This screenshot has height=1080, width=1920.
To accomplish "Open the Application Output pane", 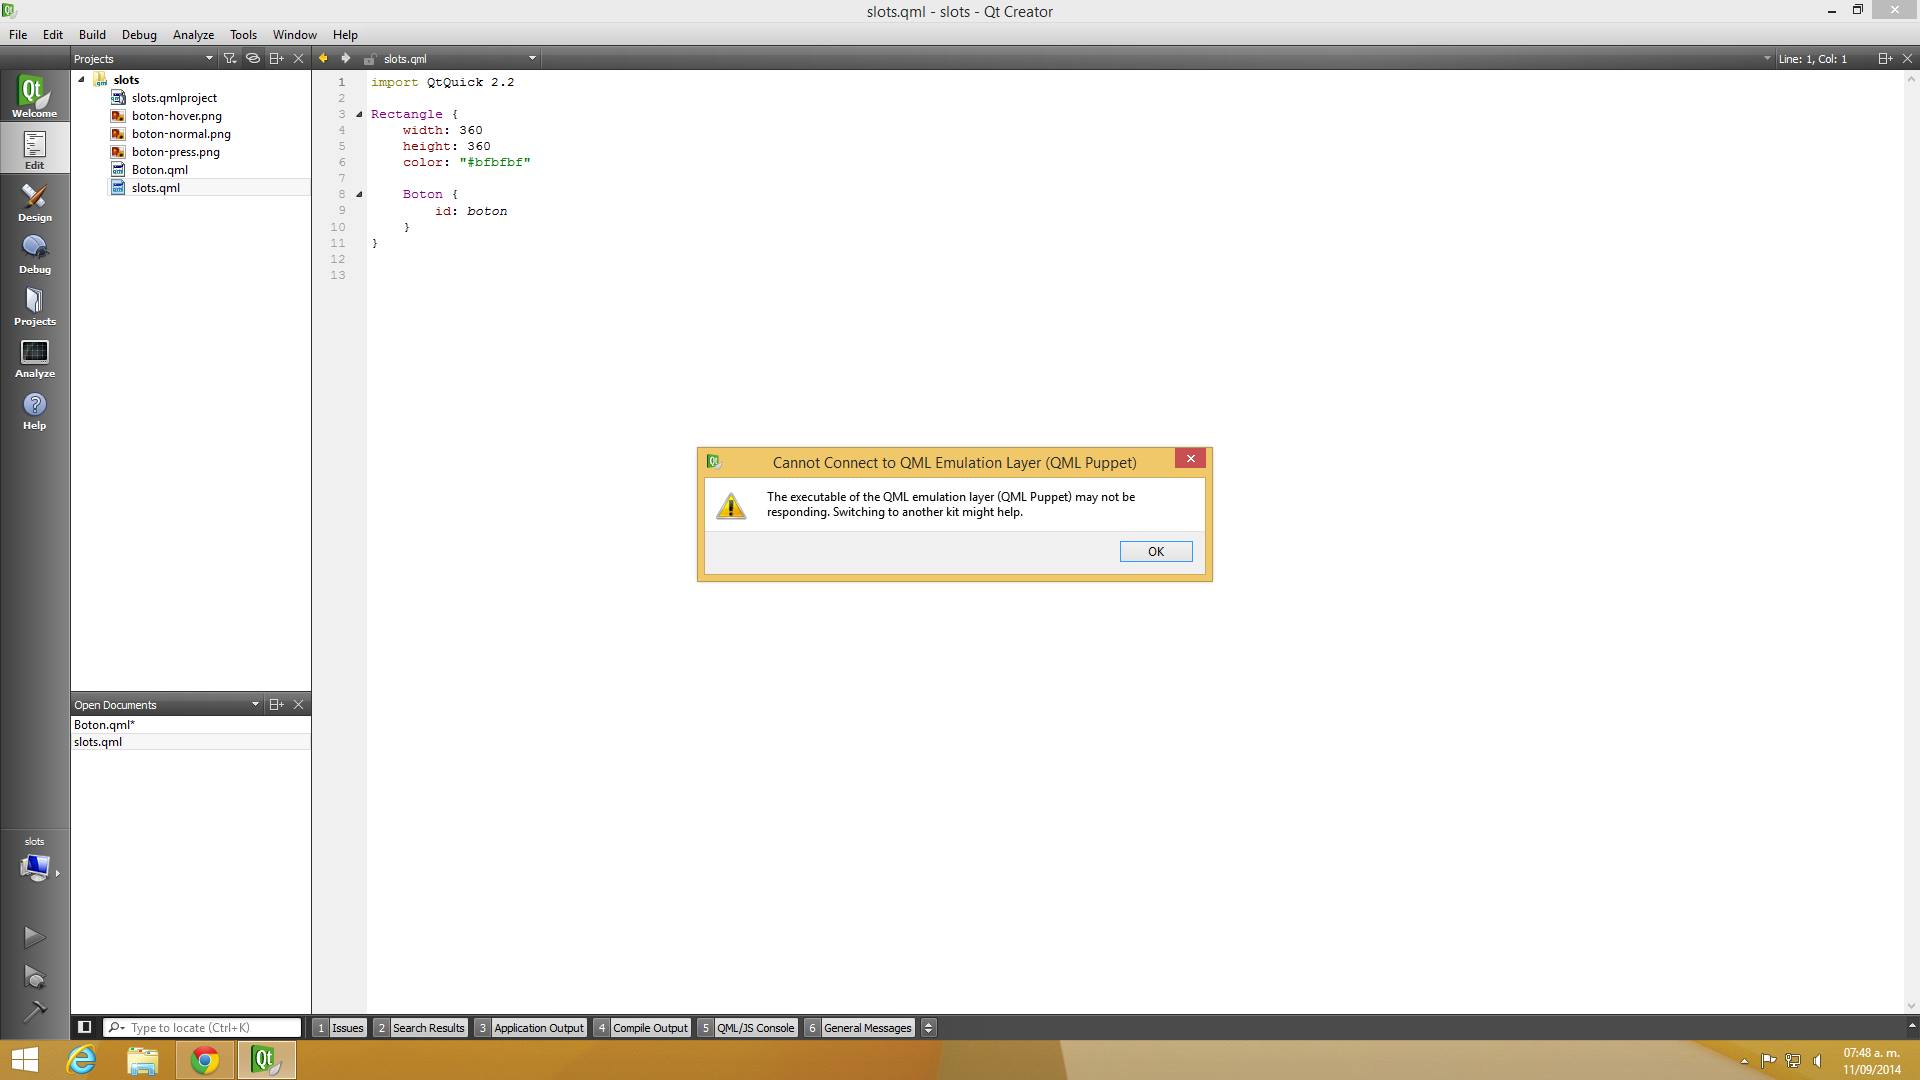I will [x=530, y=1027].
